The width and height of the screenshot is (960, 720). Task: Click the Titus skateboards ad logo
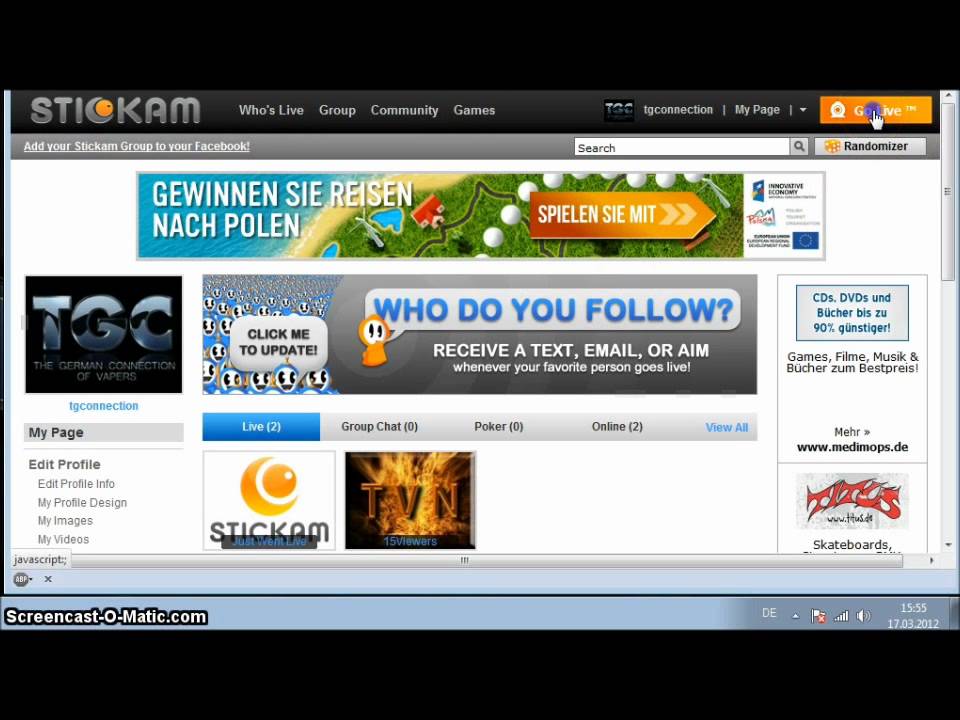[852, 501]
